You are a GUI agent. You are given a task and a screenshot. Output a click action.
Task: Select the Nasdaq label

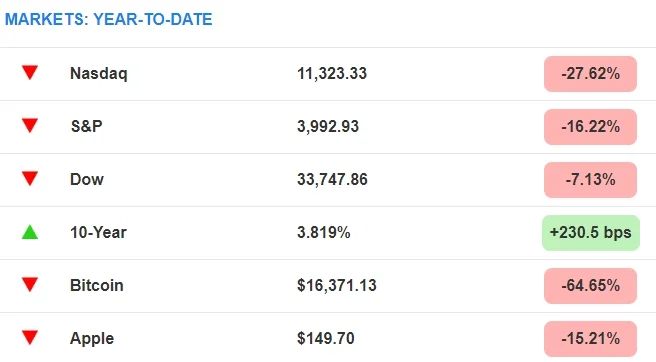[99, 74]
